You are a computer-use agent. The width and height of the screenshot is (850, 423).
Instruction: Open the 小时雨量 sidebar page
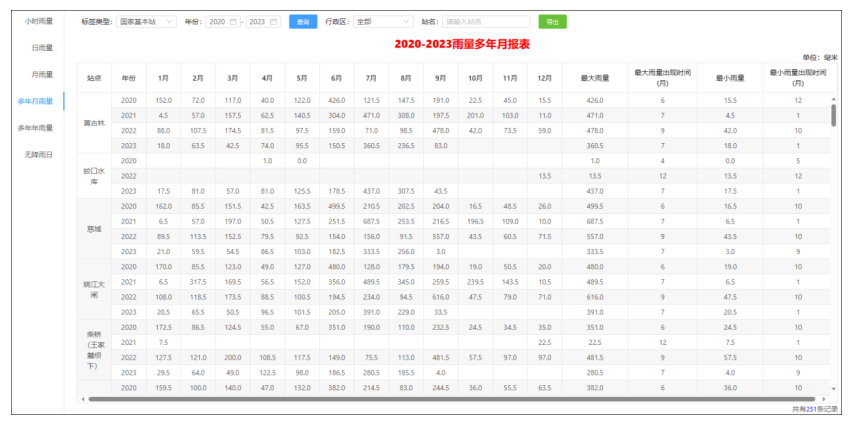pyautogui.click(x=39, y=21)
